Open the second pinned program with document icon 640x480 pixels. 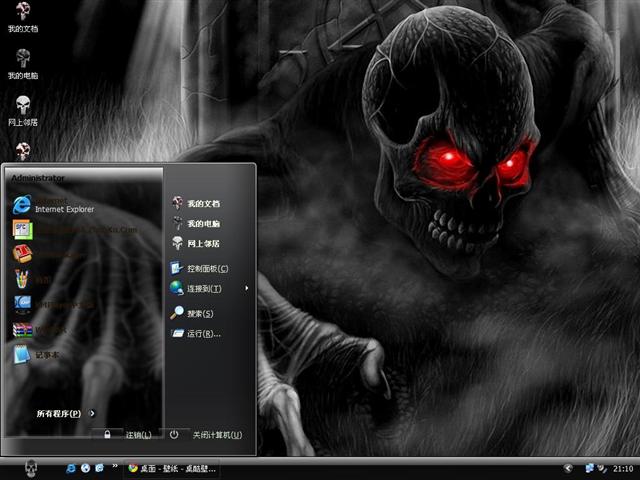22,229
